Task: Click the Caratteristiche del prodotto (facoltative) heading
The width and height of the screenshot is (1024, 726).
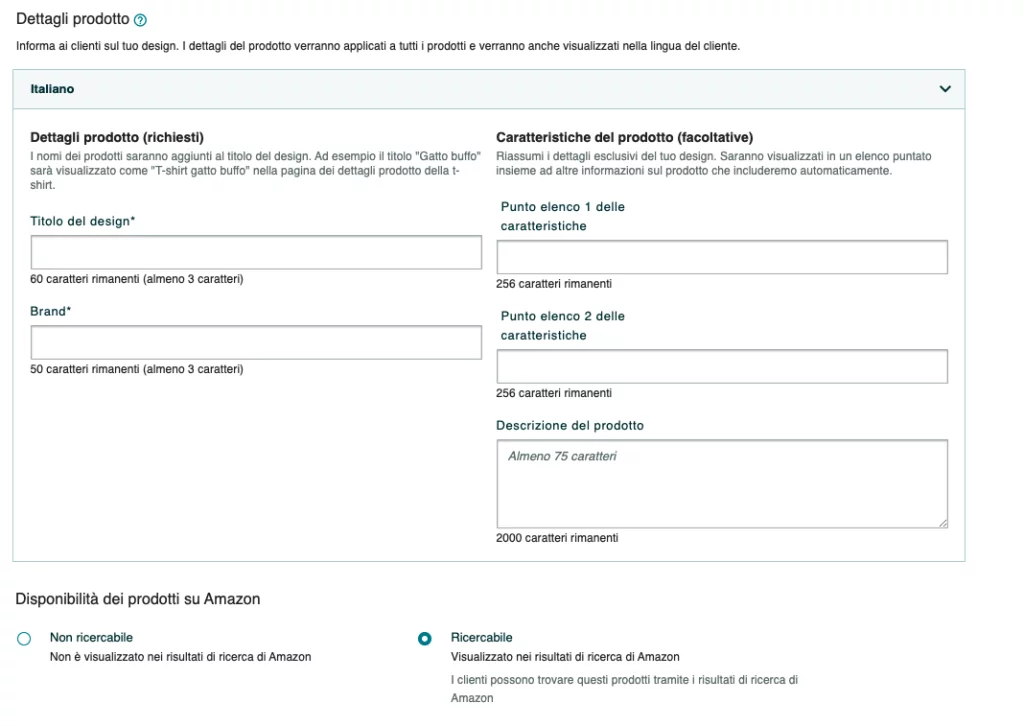Action: (x=624, y=137)
